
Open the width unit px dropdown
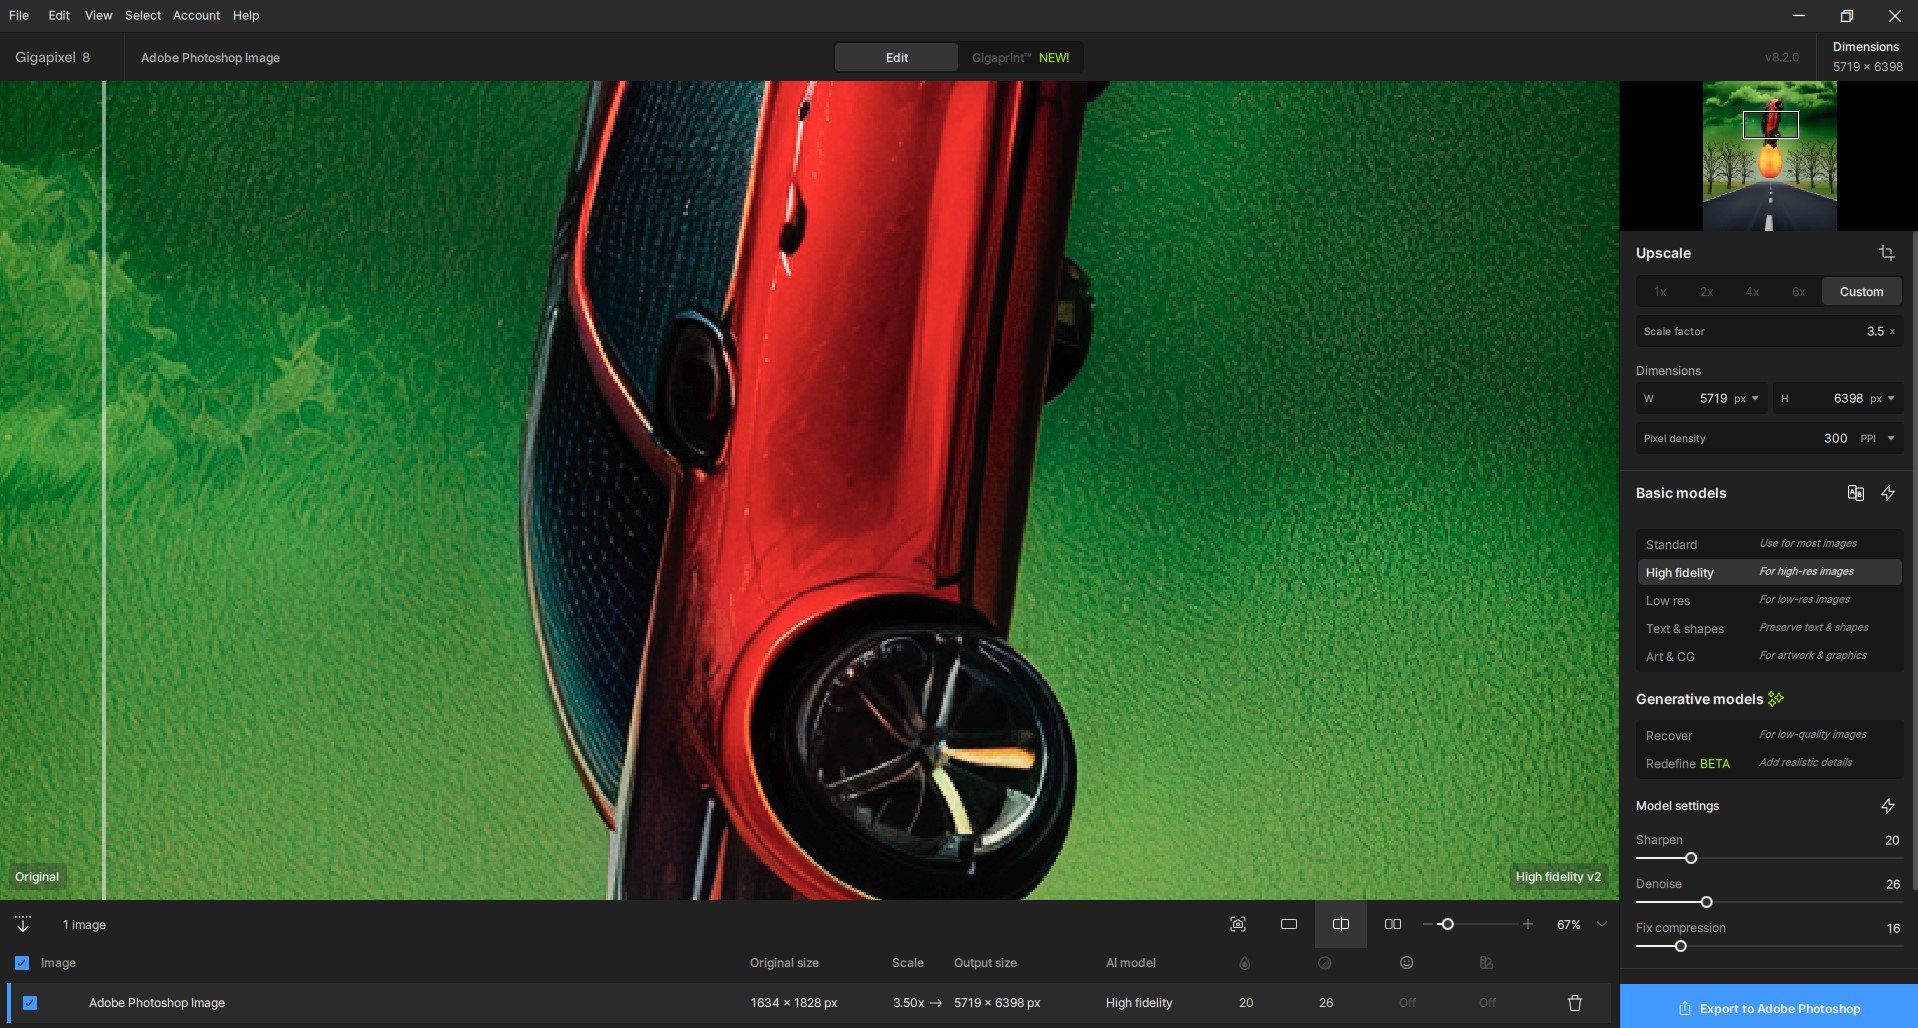1747,398
